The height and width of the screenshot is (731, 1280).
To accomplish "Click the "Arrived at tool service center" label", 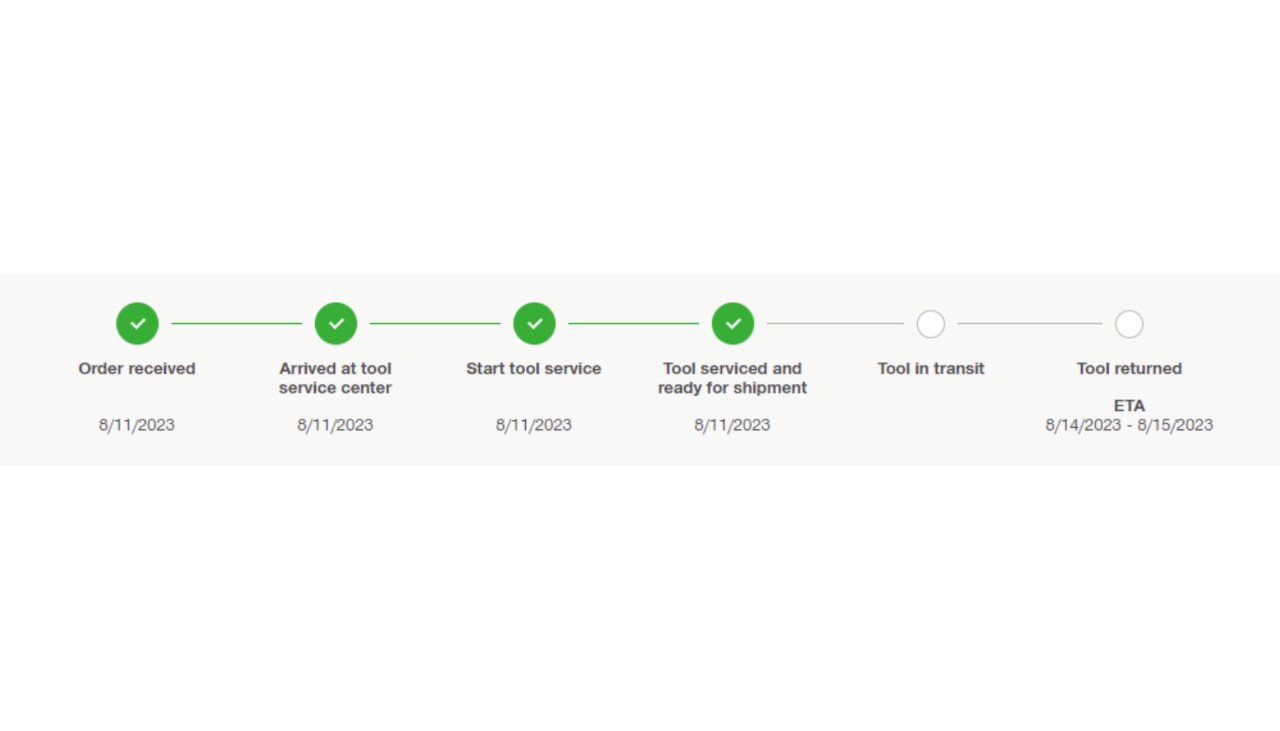I will (335, 378).
